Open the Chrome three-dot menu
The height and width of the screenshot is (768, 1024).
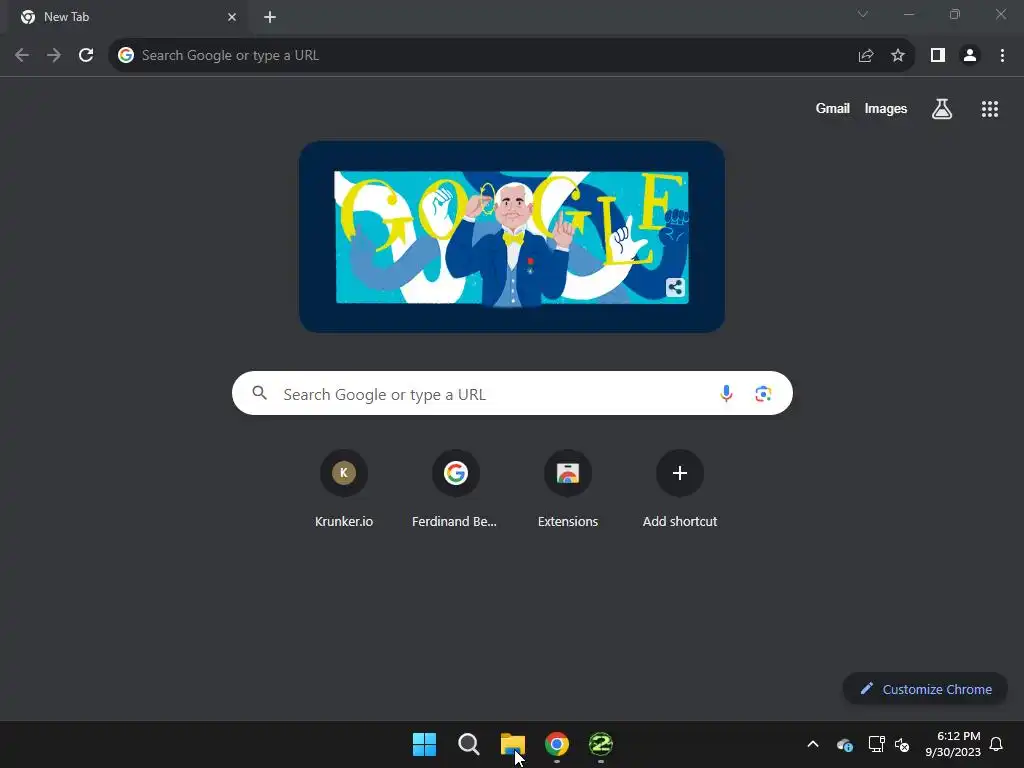tap(1002, 56)
